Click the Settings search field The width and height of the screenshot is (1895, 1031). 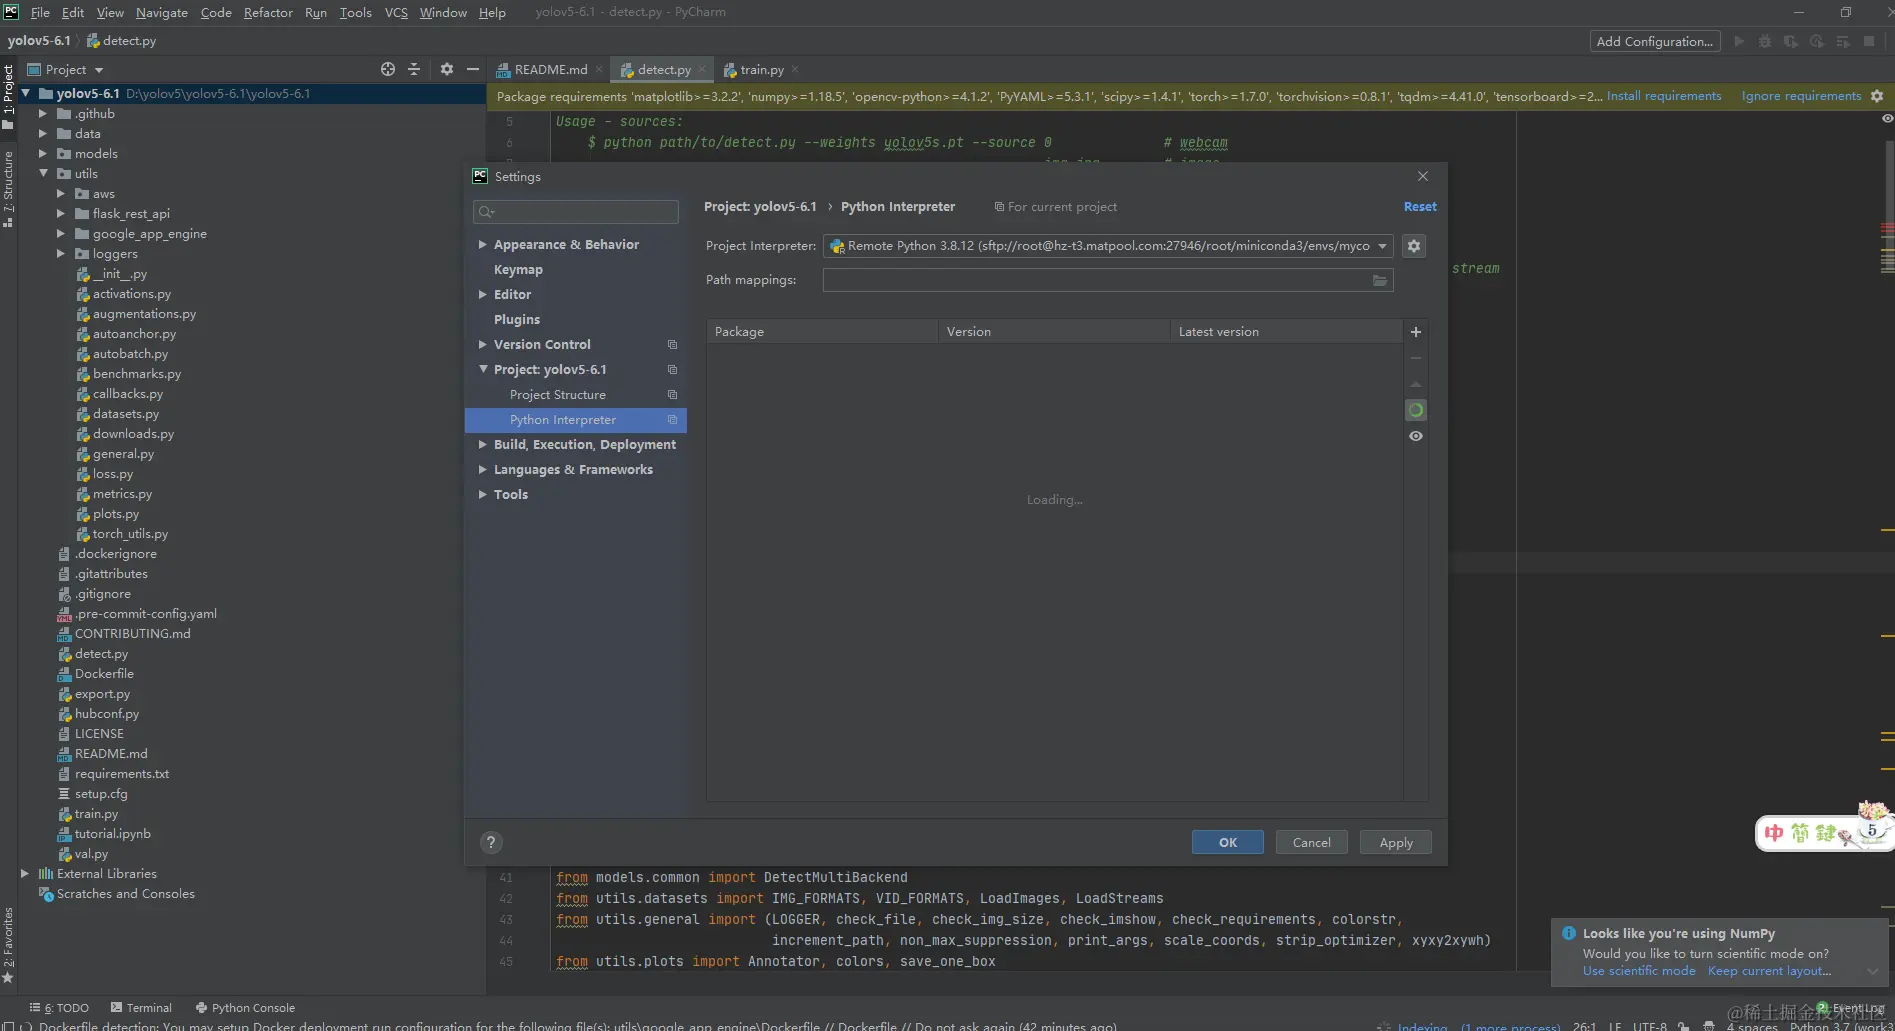(576, 212)
